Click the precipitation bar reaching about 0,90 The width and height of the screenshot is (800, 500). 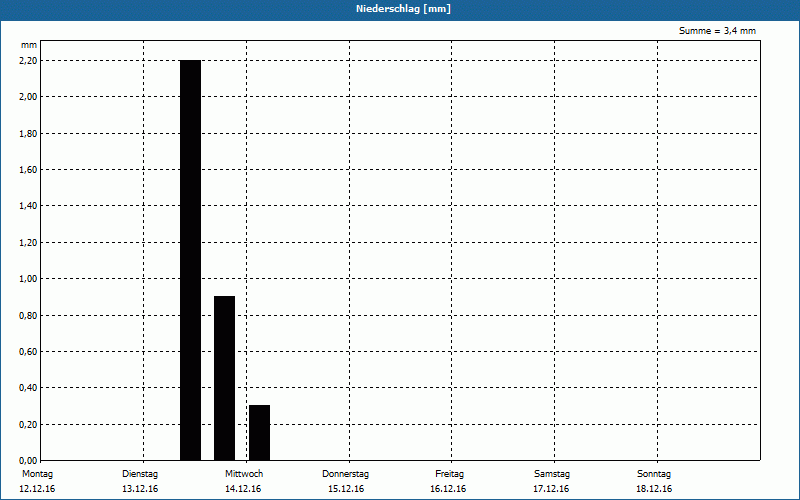(224, 378)
